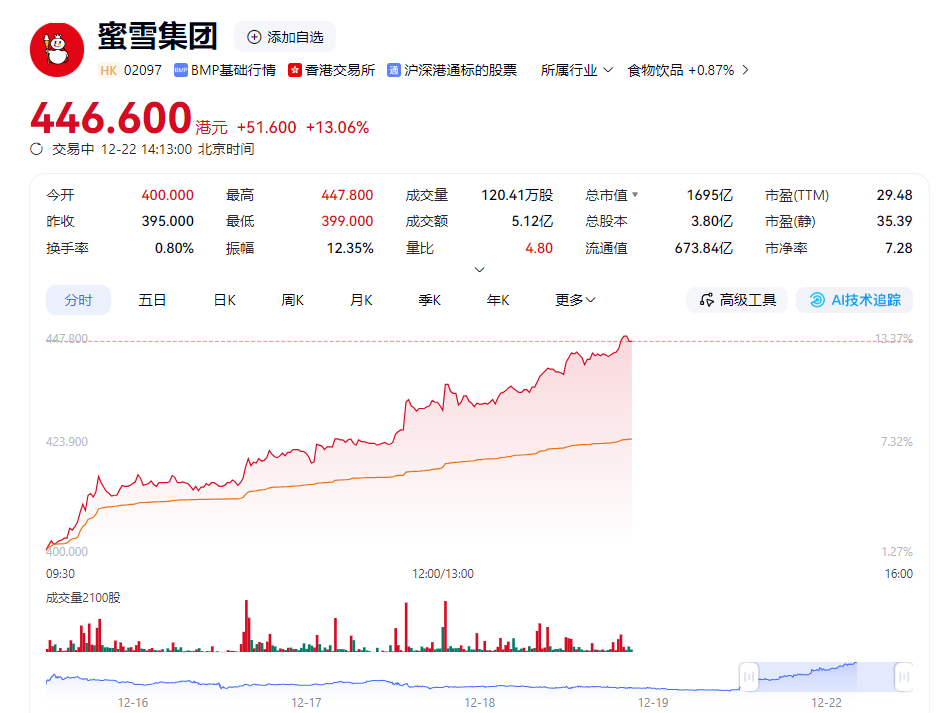Expand more stats with the chevron below 量比
The height and width of the screenshot is (713, 938).
coord(479,270)
